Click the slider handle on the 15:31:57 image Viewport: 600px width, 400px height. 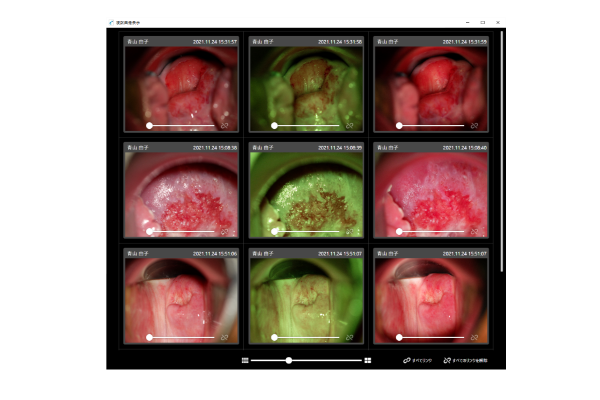click(149, 126)
